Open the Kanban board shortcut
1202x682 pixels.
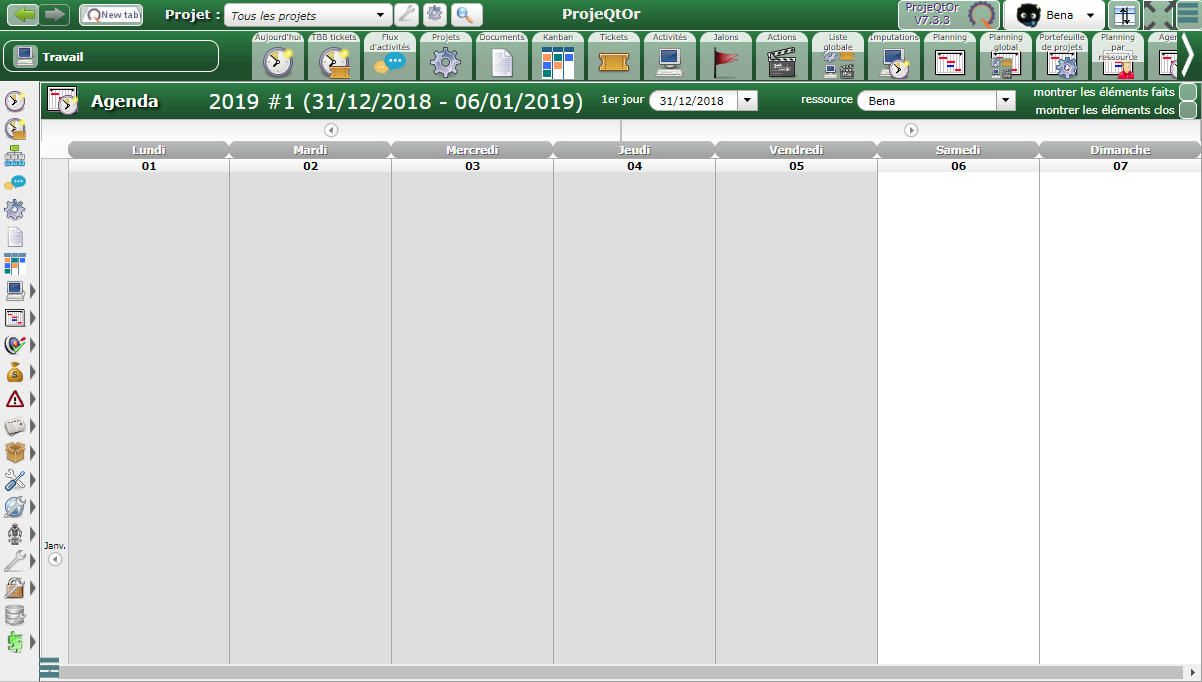click(x=558, y=62)
